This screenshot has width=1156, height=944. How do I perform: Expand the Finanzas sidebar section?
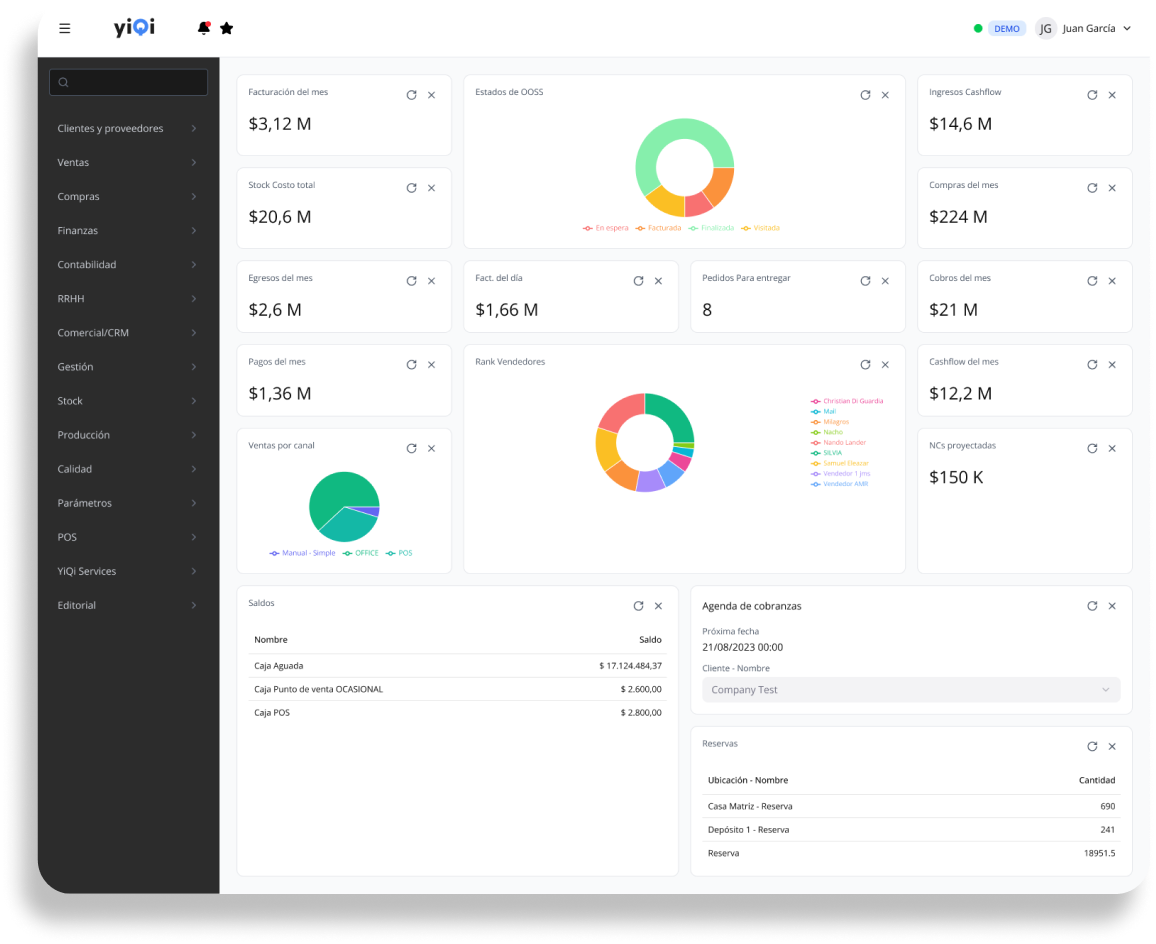click(x=126, y=231)
